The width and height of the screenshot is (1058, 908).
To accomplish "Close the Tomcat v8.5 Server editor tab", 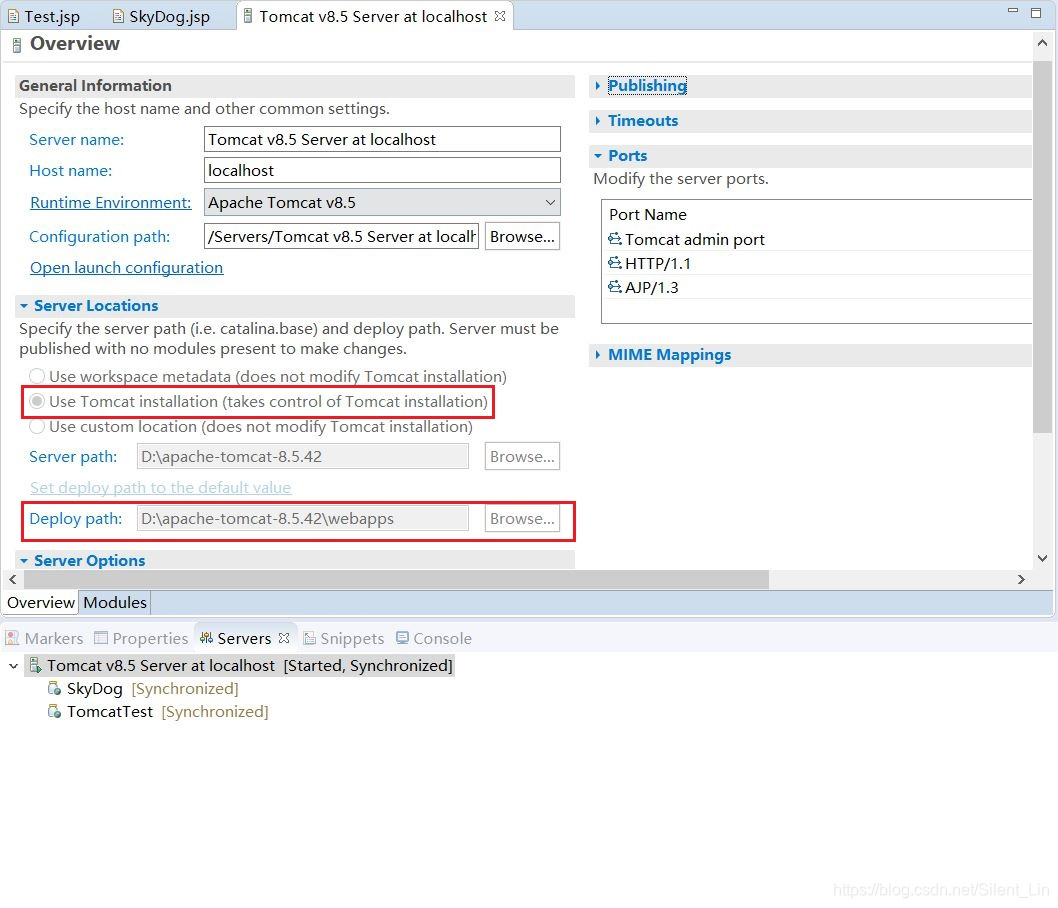I will [x=500, y=16].
